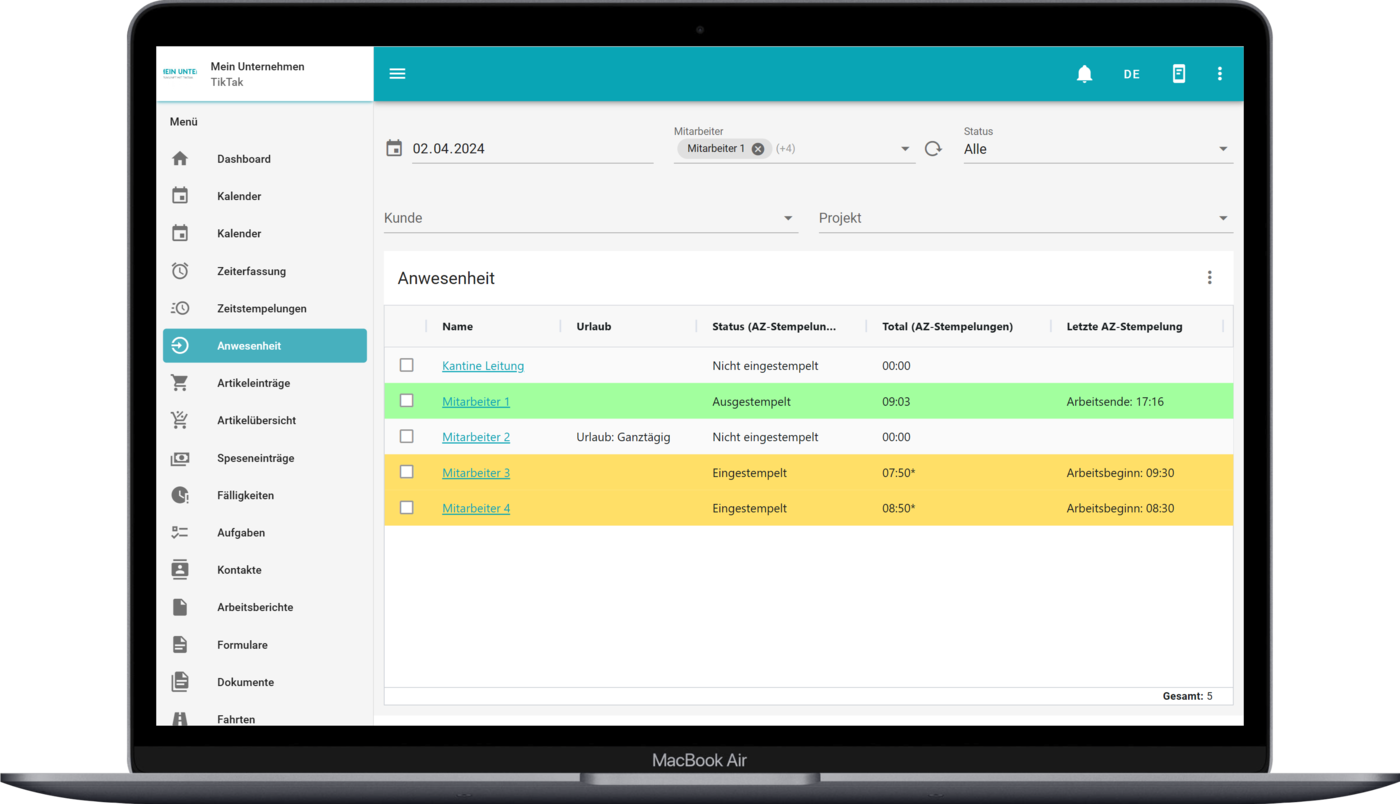Check the box for Mitarbeiter 4
1400x804 pixels.
pos(407,508)
